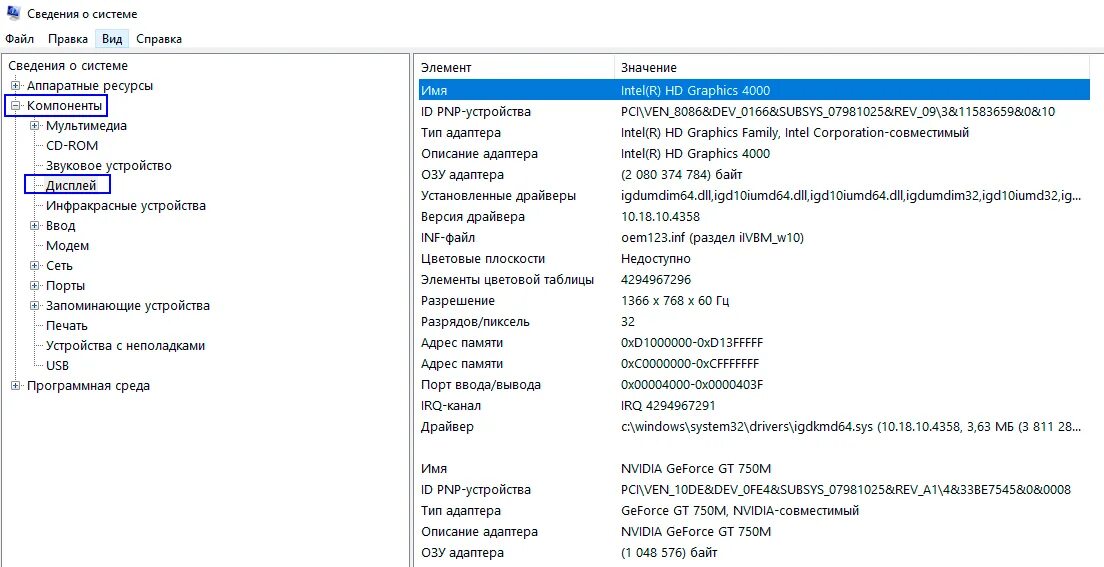Open the Справка menu
1104x567 pixels.
[158, 39]
